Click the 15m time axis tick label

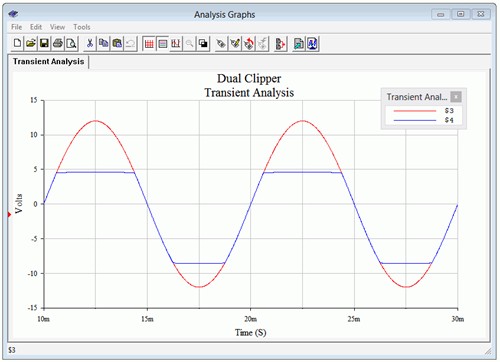[x=147, y=319]
